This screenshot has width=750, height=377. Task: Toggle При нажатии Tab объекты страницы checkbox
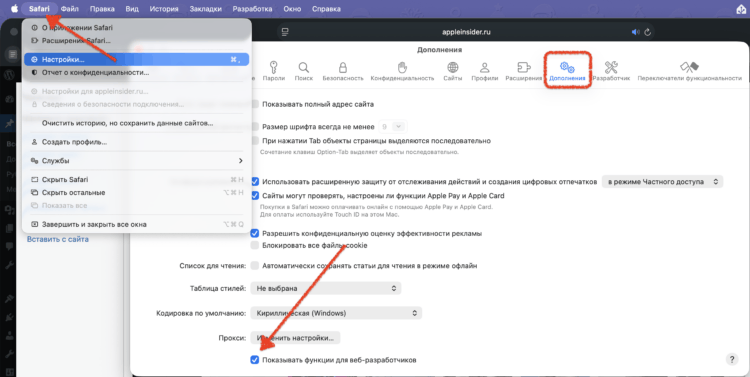(255, 141)
